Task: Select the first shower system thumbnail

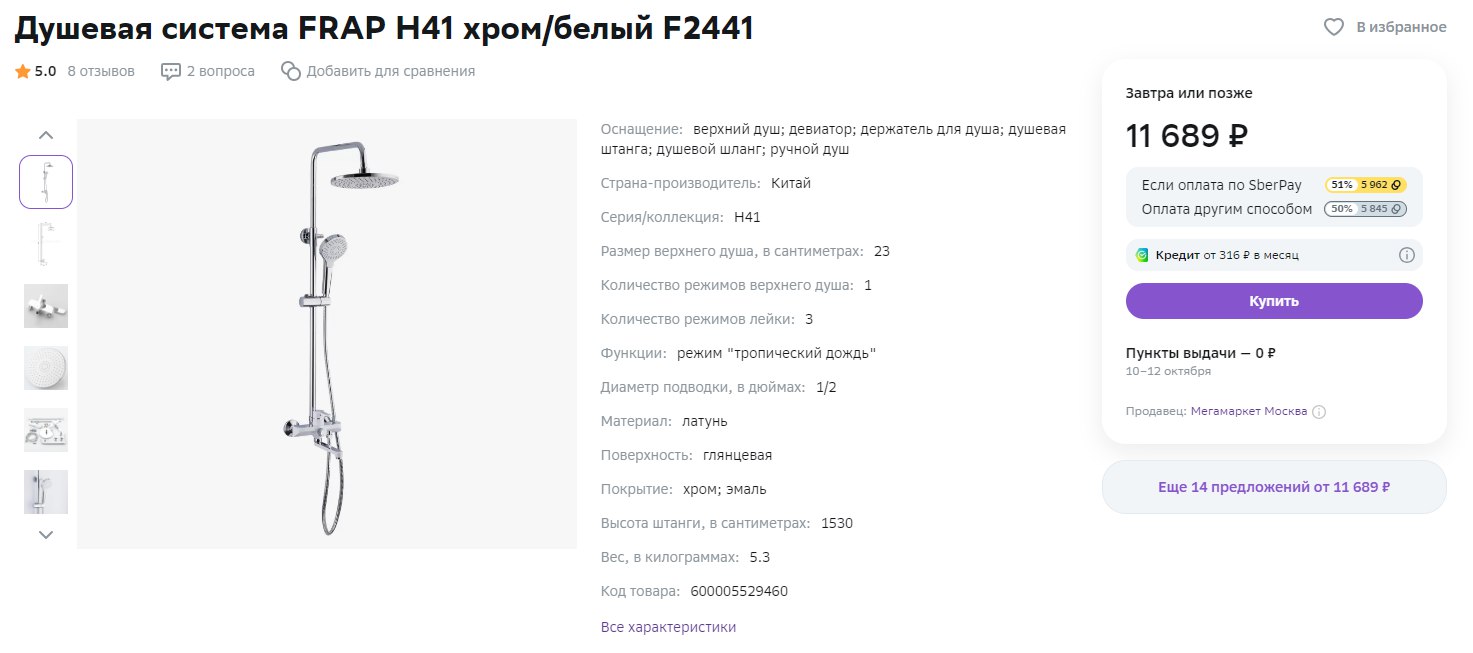Action: (46, 182)
